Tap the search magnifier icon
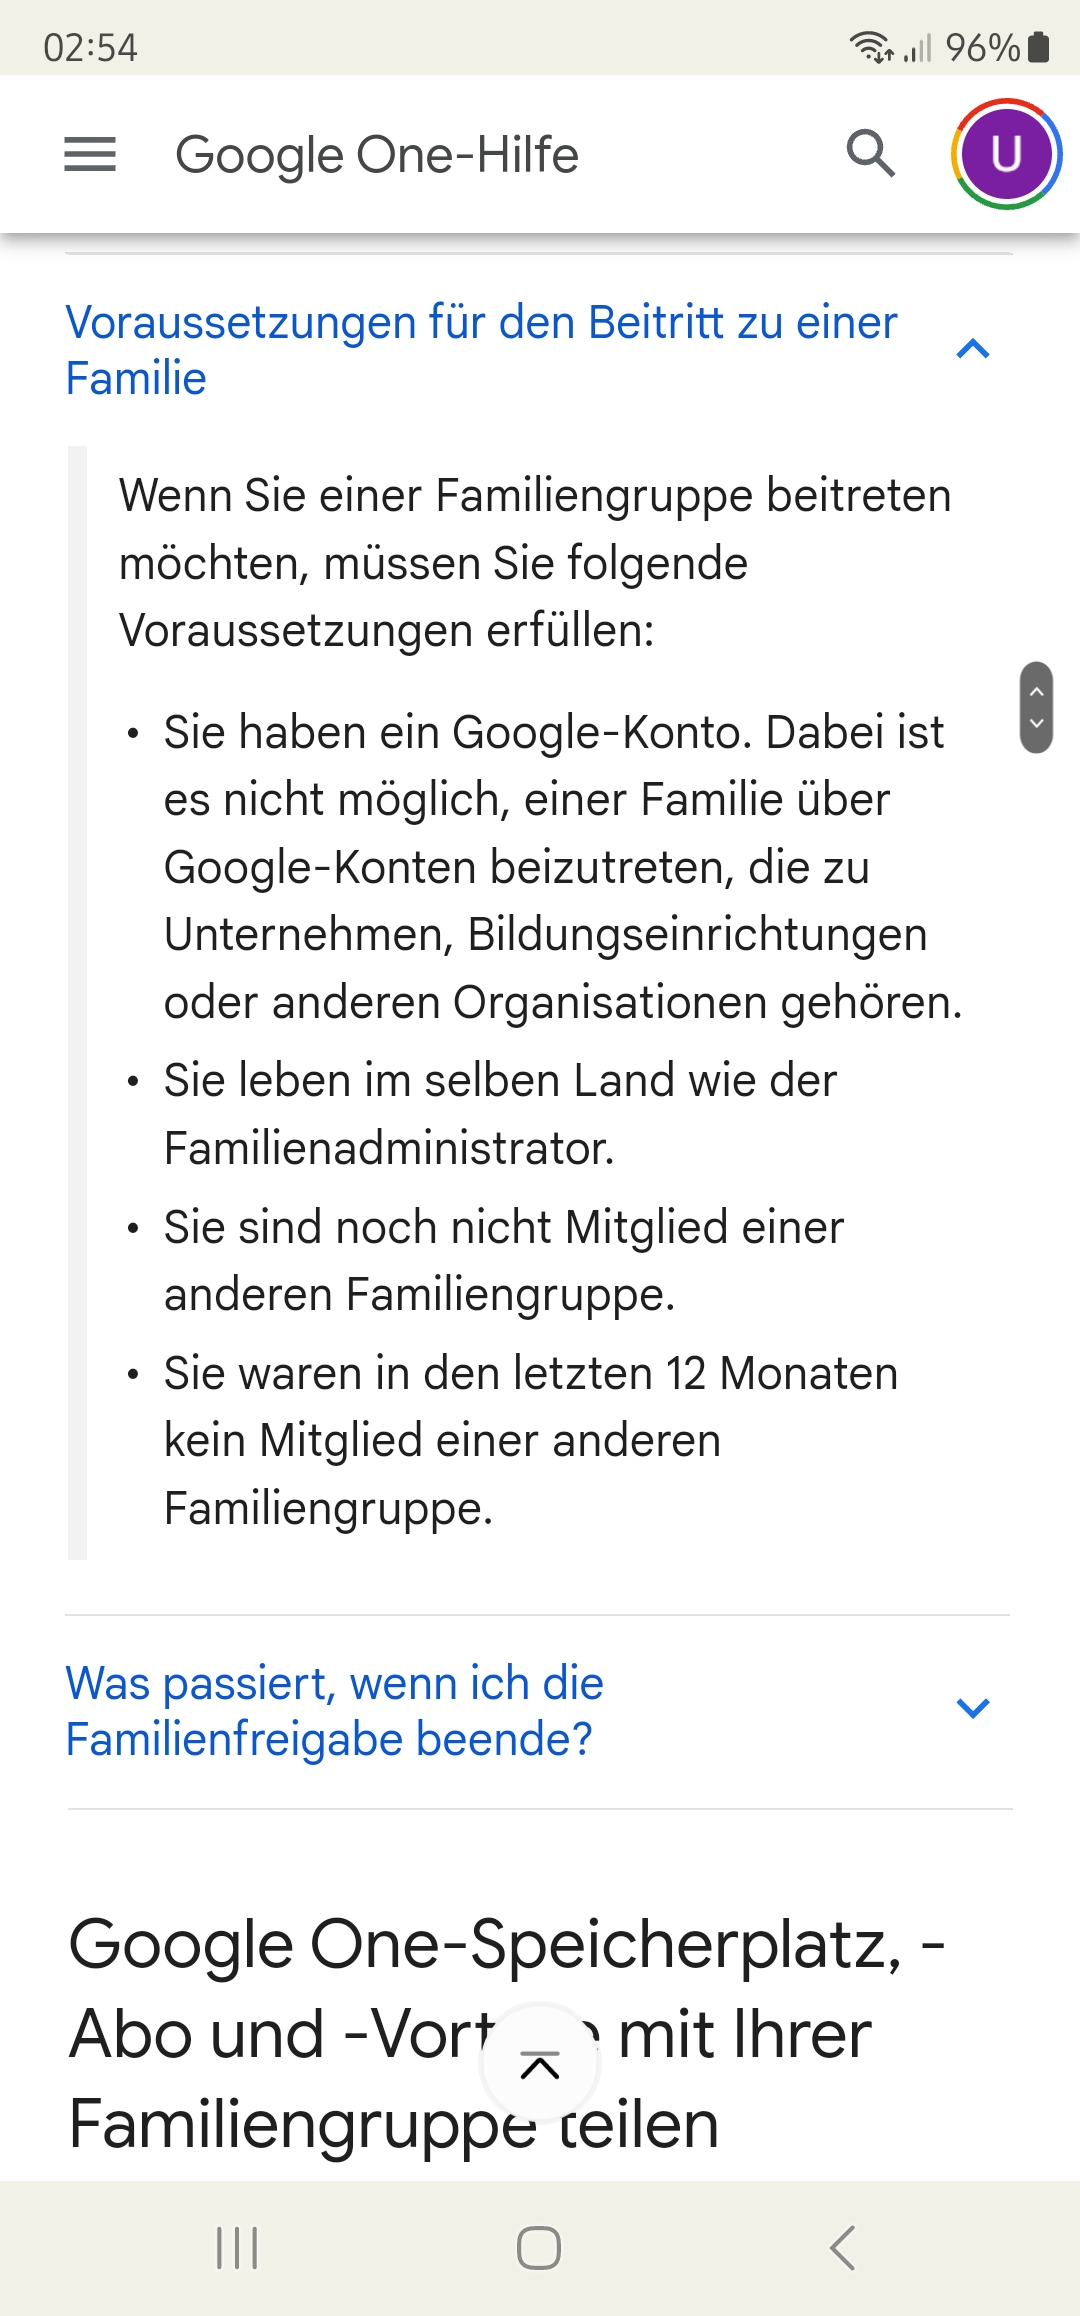The height and width of the screenshot is (2316, 1080). [x=870, y=154]
